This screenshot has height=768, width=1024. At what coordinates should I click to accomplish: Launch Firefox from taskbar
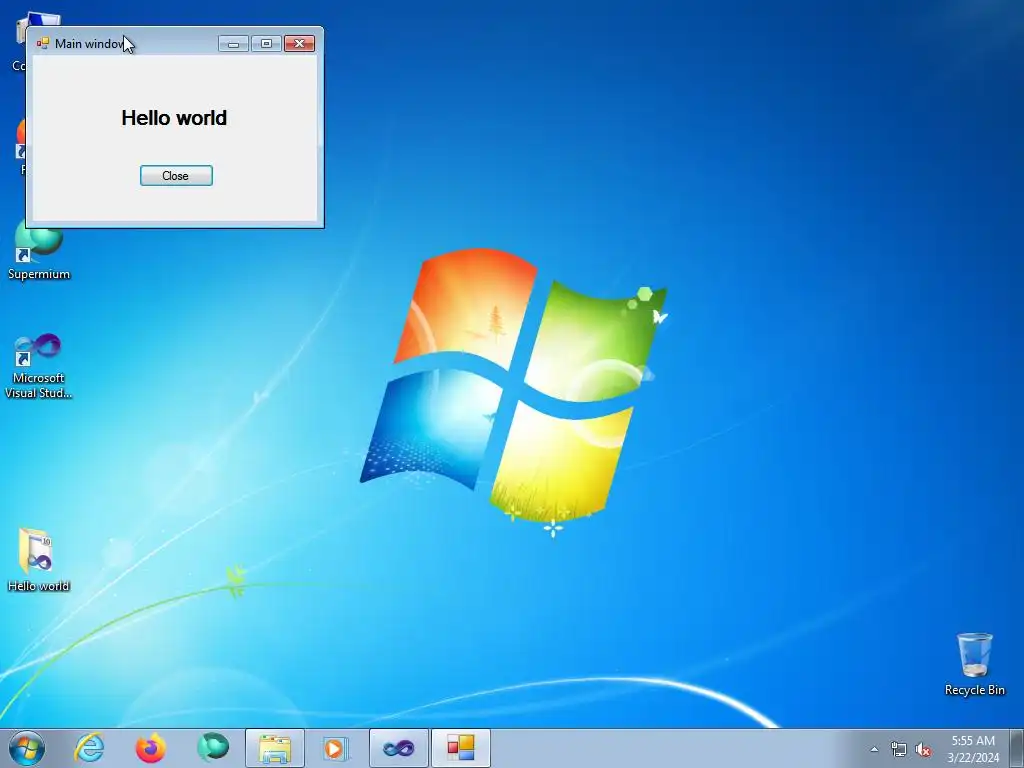pos(150,748)
